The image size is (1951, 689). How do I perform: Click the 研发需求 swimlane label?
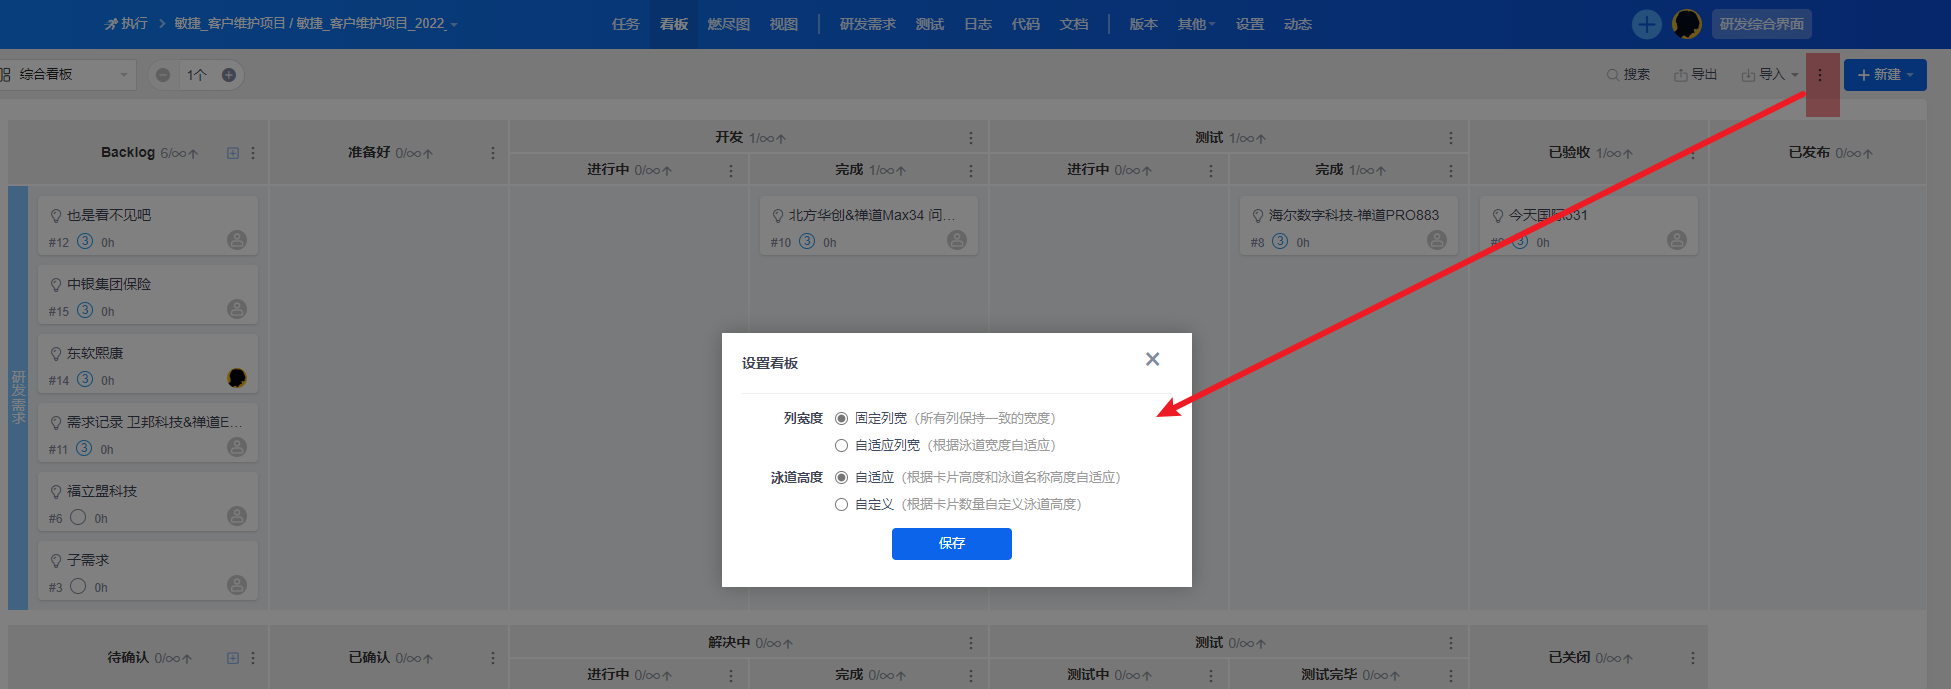point(18,397)
